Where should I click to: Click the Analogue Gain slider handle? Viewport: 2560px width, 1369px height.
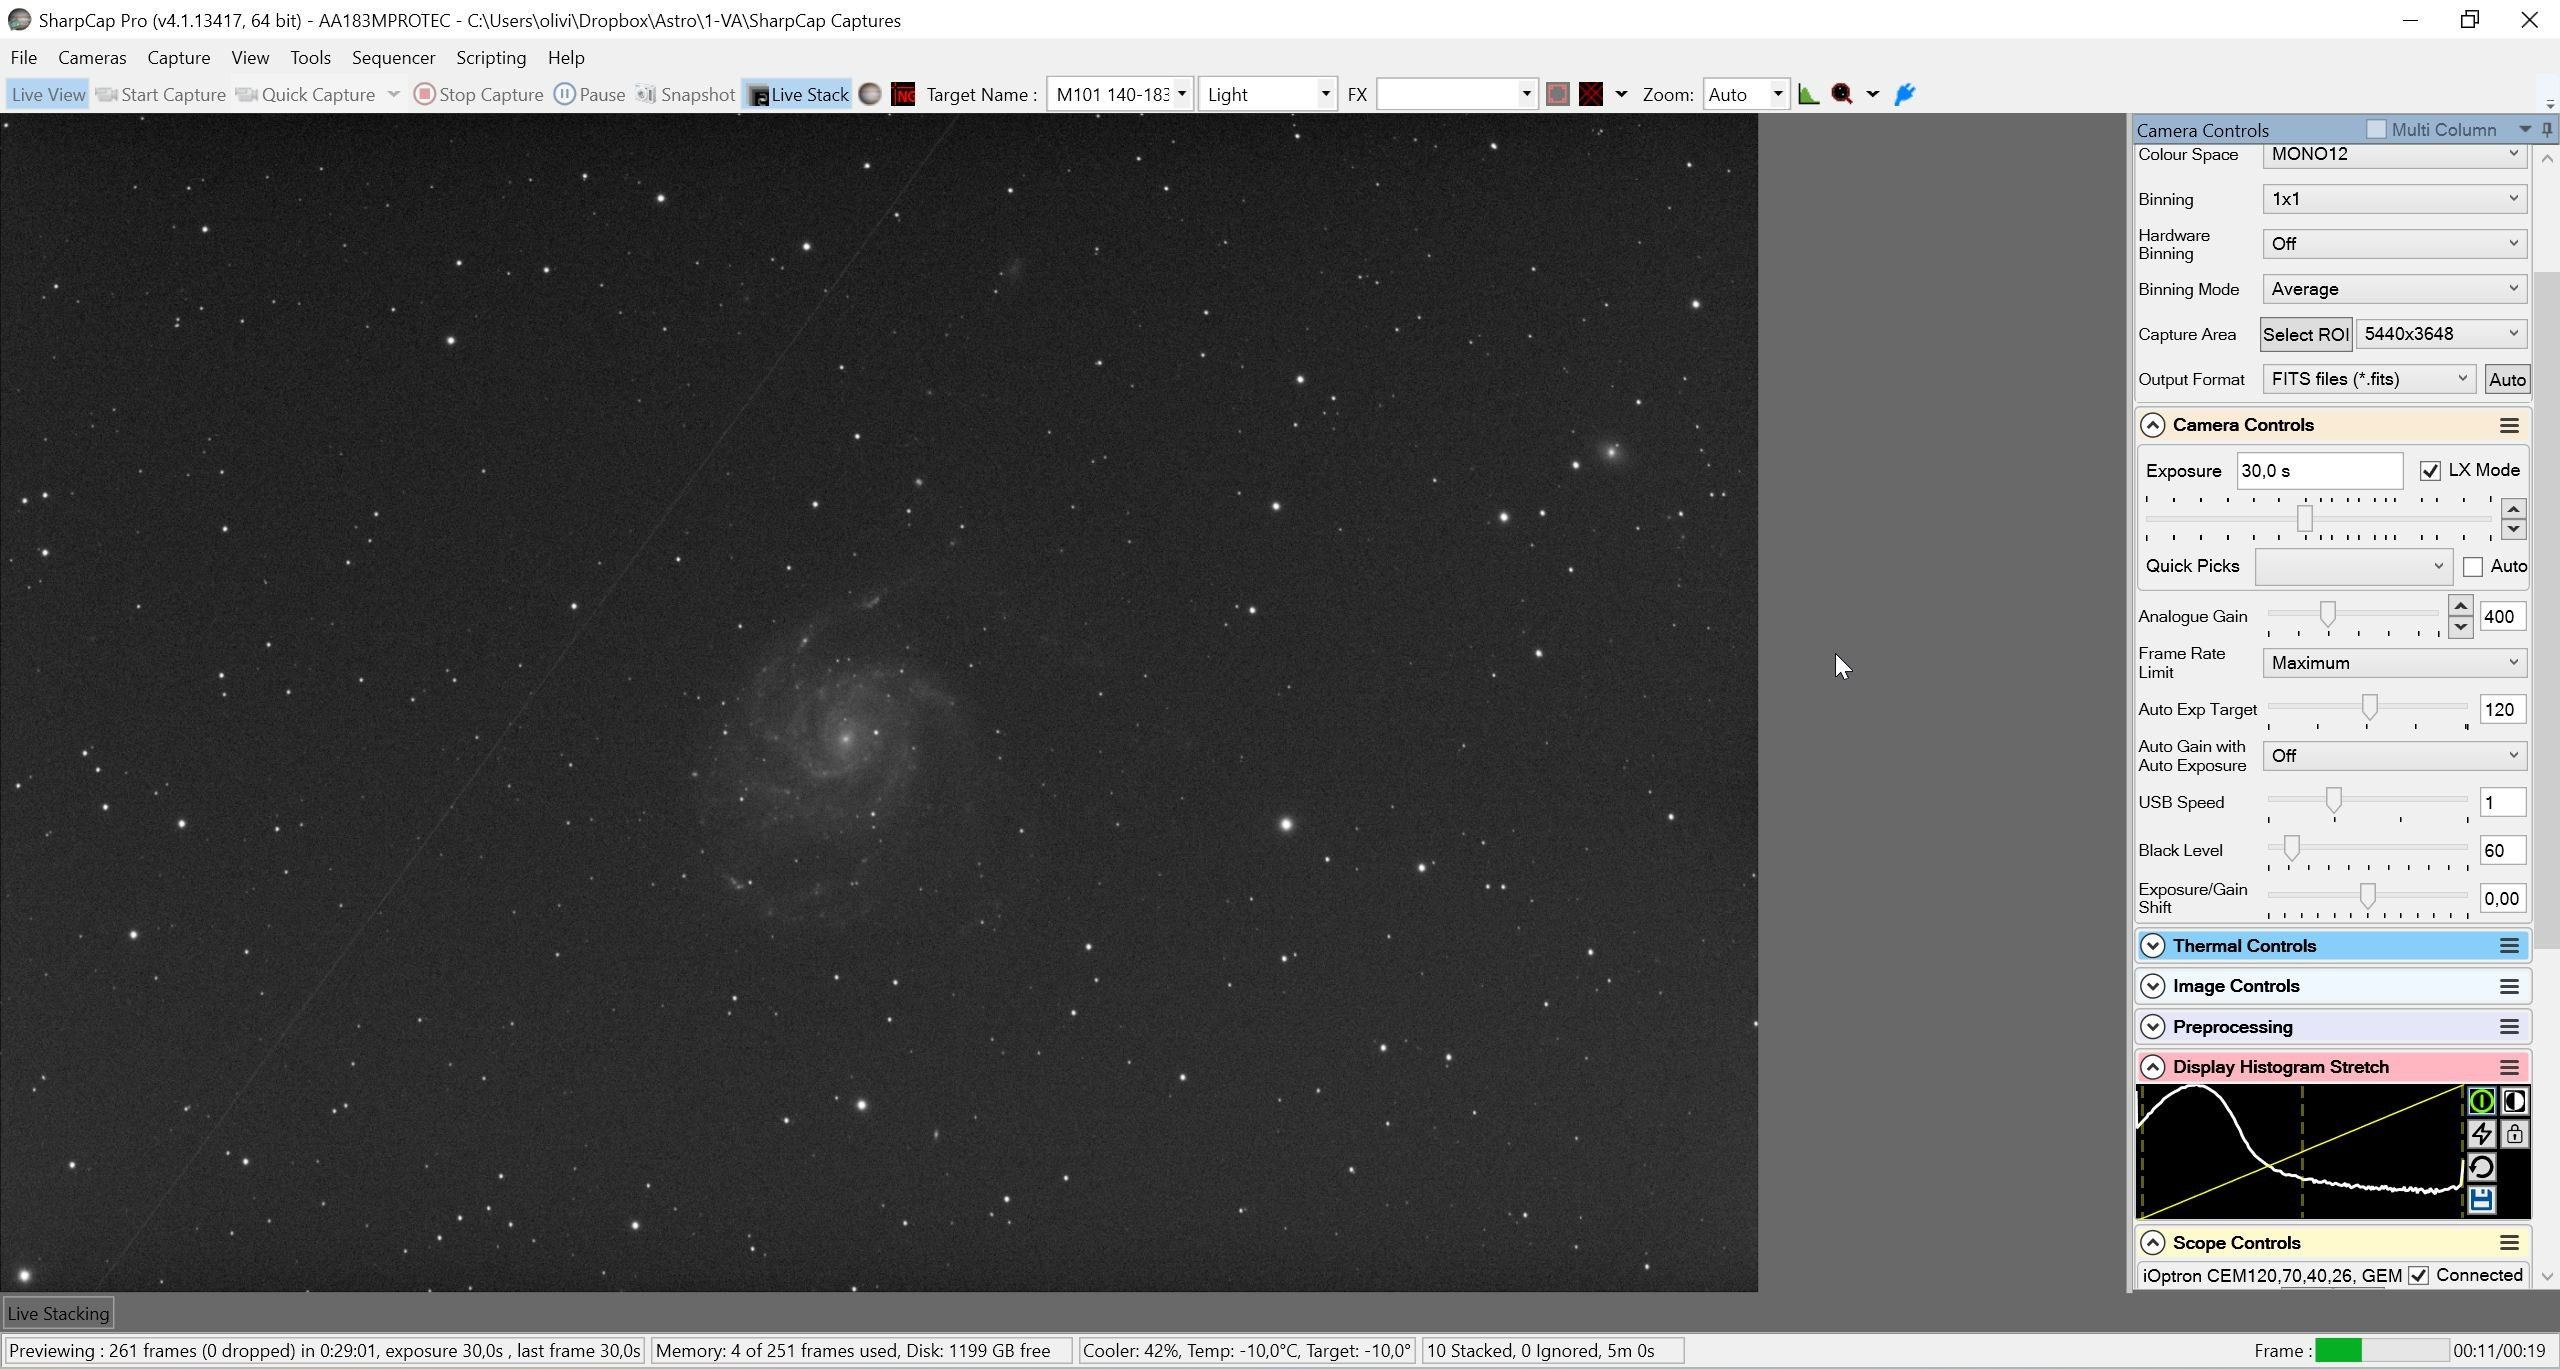(x=2328, y=614)
